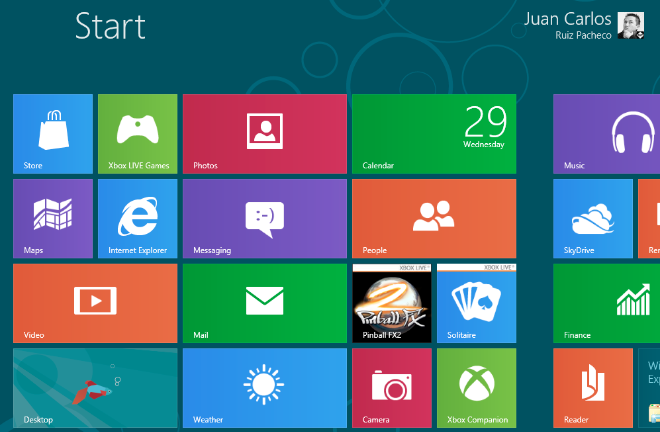Open the Reader tile
This screenshot has height=432, width=660.
[593, 388]
